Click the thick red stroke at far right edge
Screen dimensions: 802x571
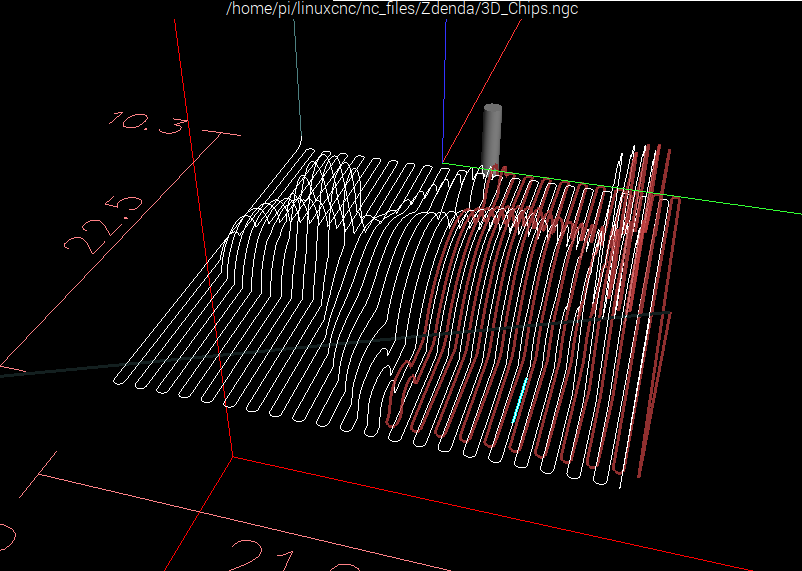coord(652,400)
